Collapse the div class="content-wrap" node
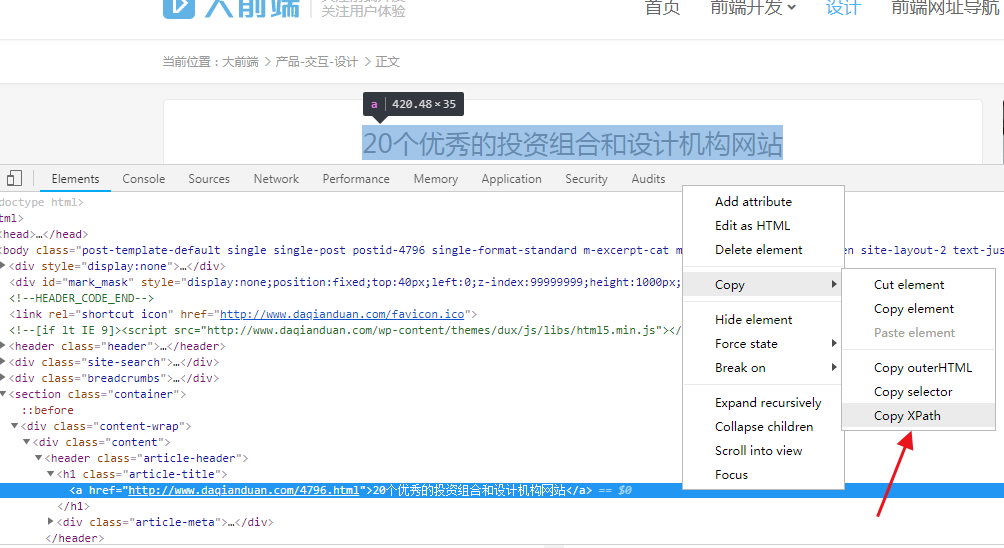 15,426
